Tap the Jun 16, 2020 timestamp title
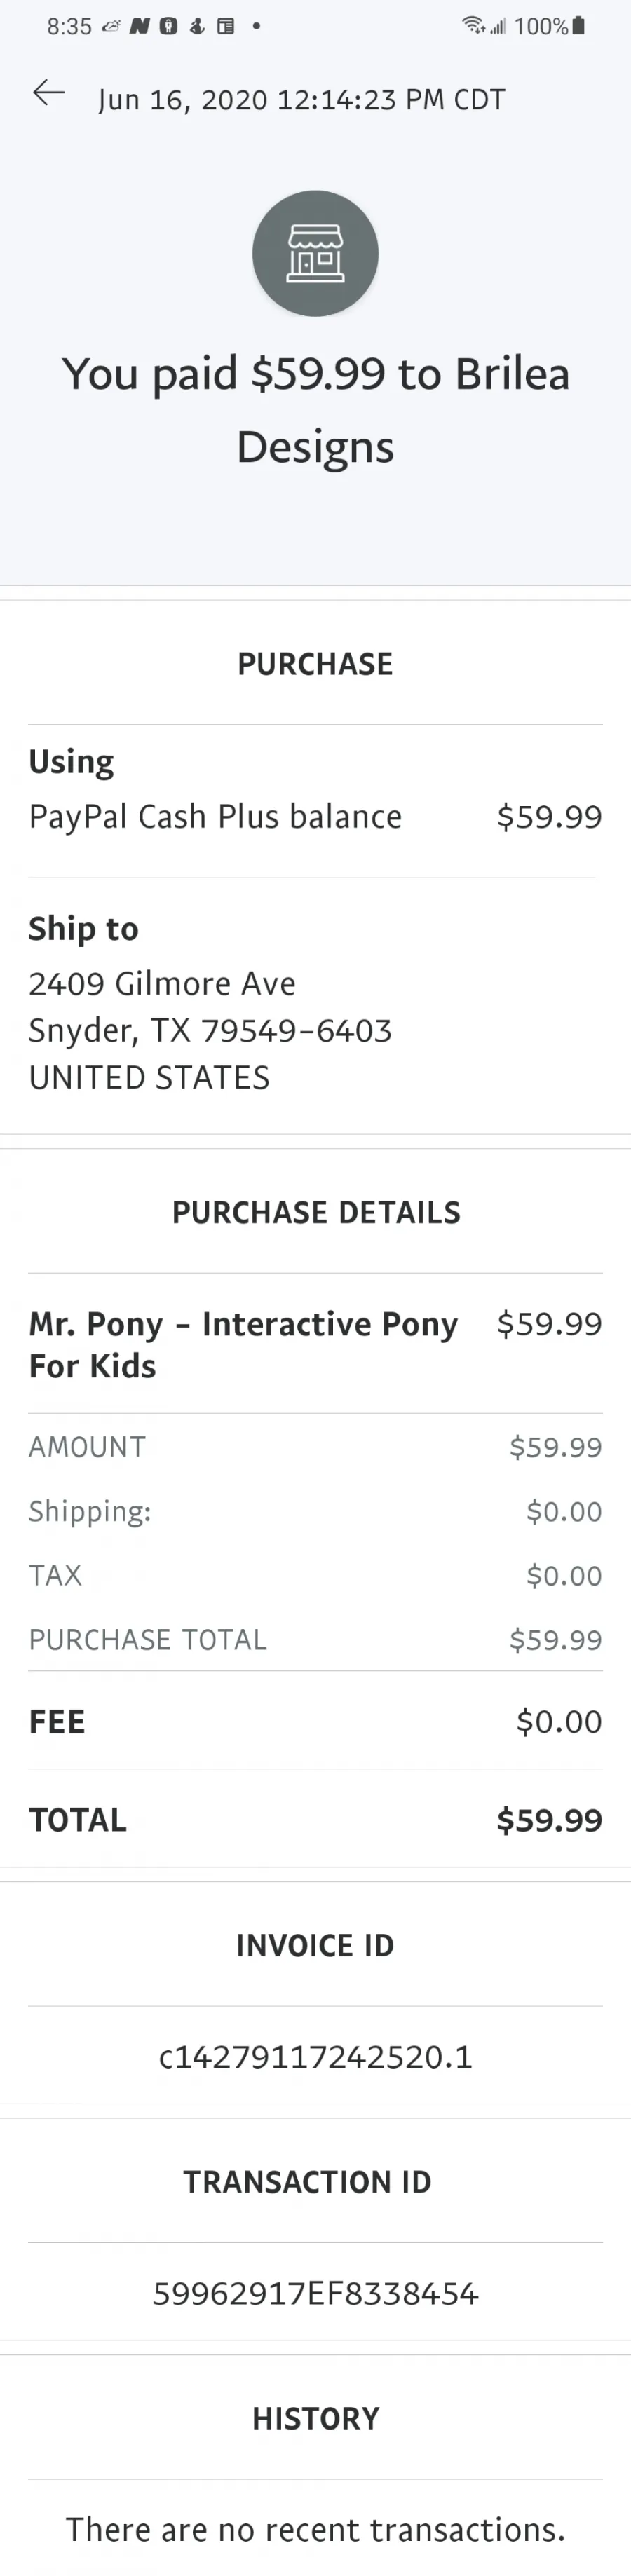 point(301,99)
